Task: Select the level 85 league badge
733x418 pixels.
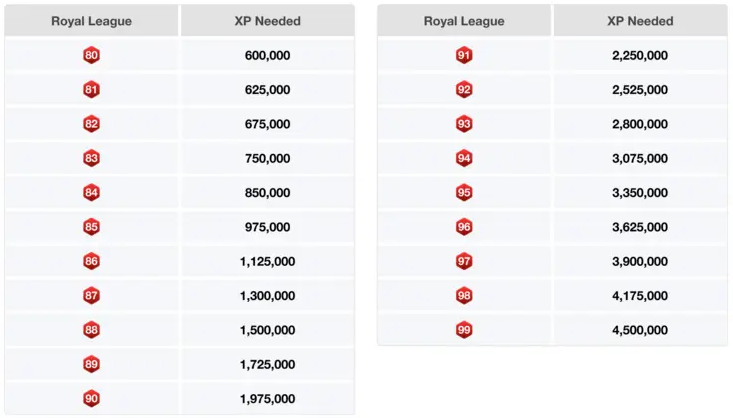Action: tap(91, 227)
